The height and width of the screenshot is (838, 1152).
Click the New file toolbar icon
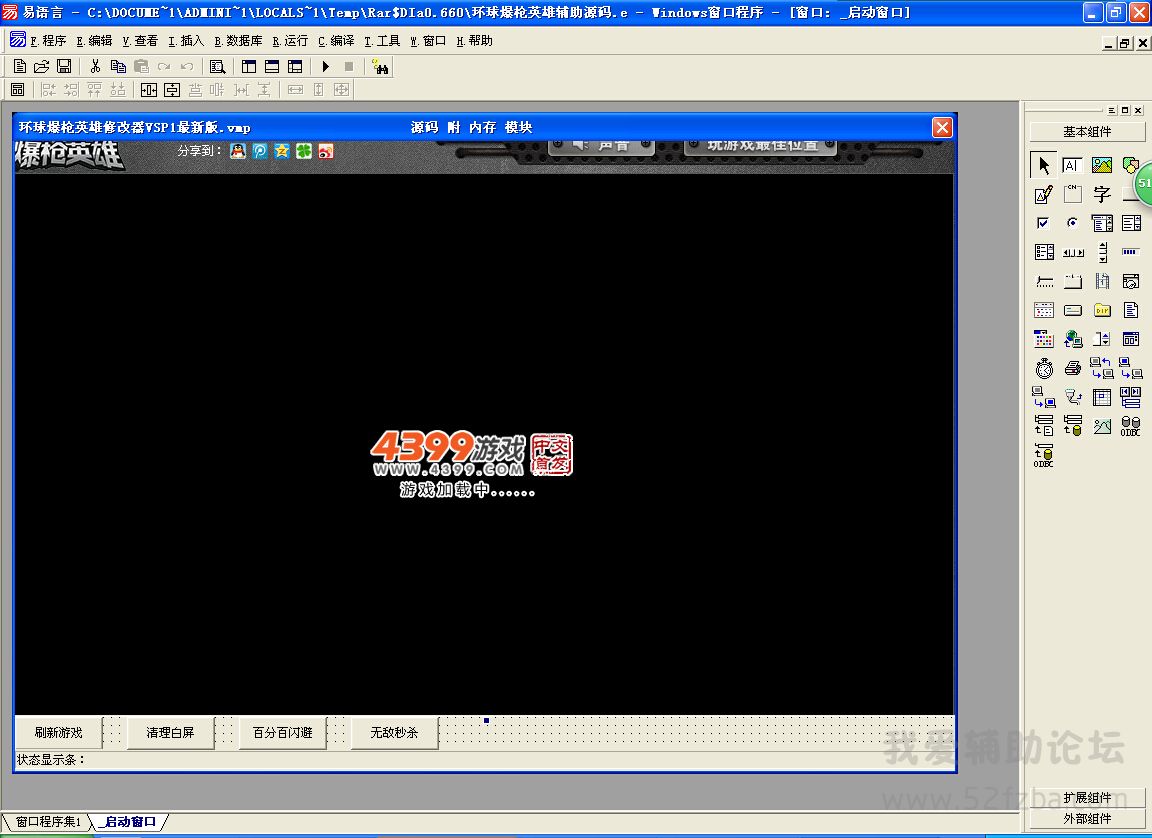pyautogui.click(x=20, y=67)
